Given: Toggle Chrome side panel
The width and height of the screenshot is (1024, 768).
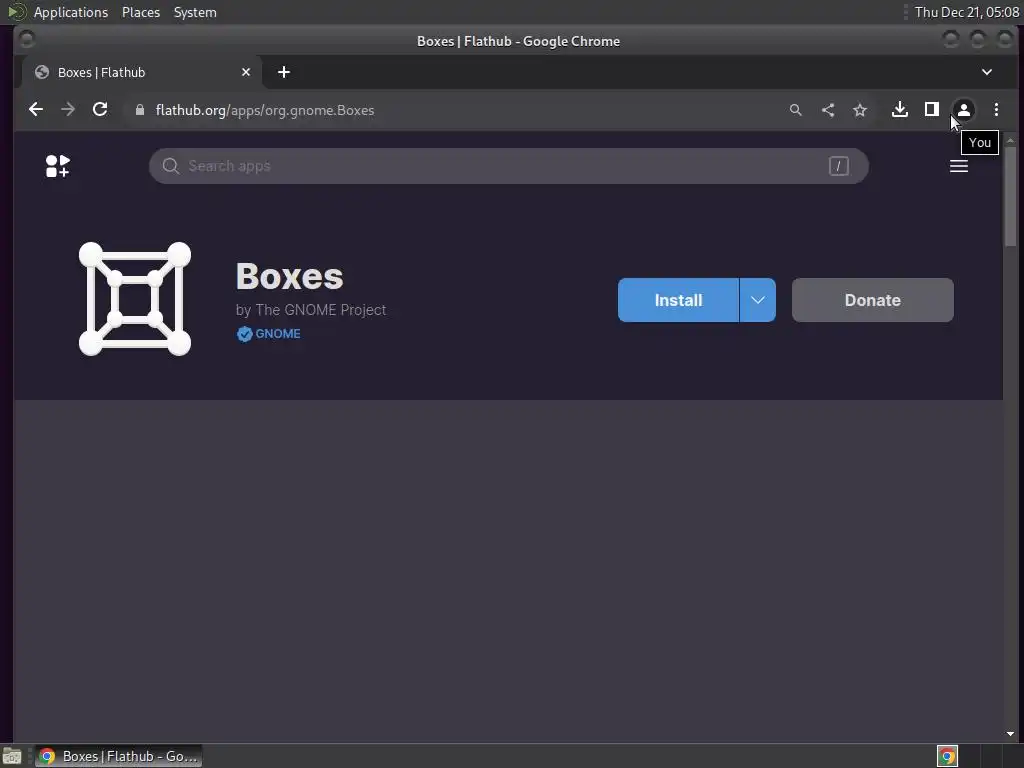Looking at the screenshot, I should (932, 110).
